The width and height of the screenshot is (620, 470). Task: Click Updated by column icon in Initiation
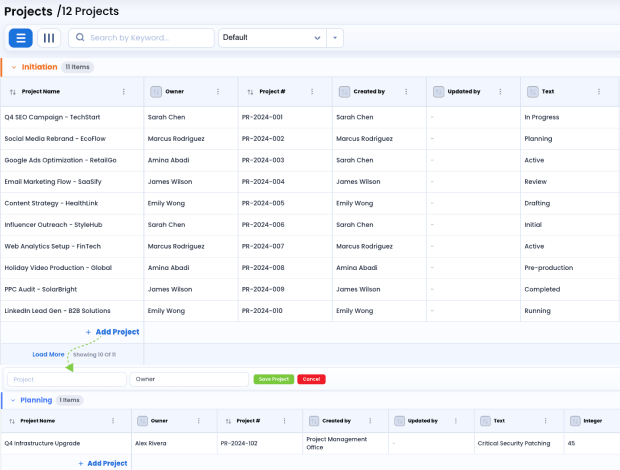(x=439, y=92)
